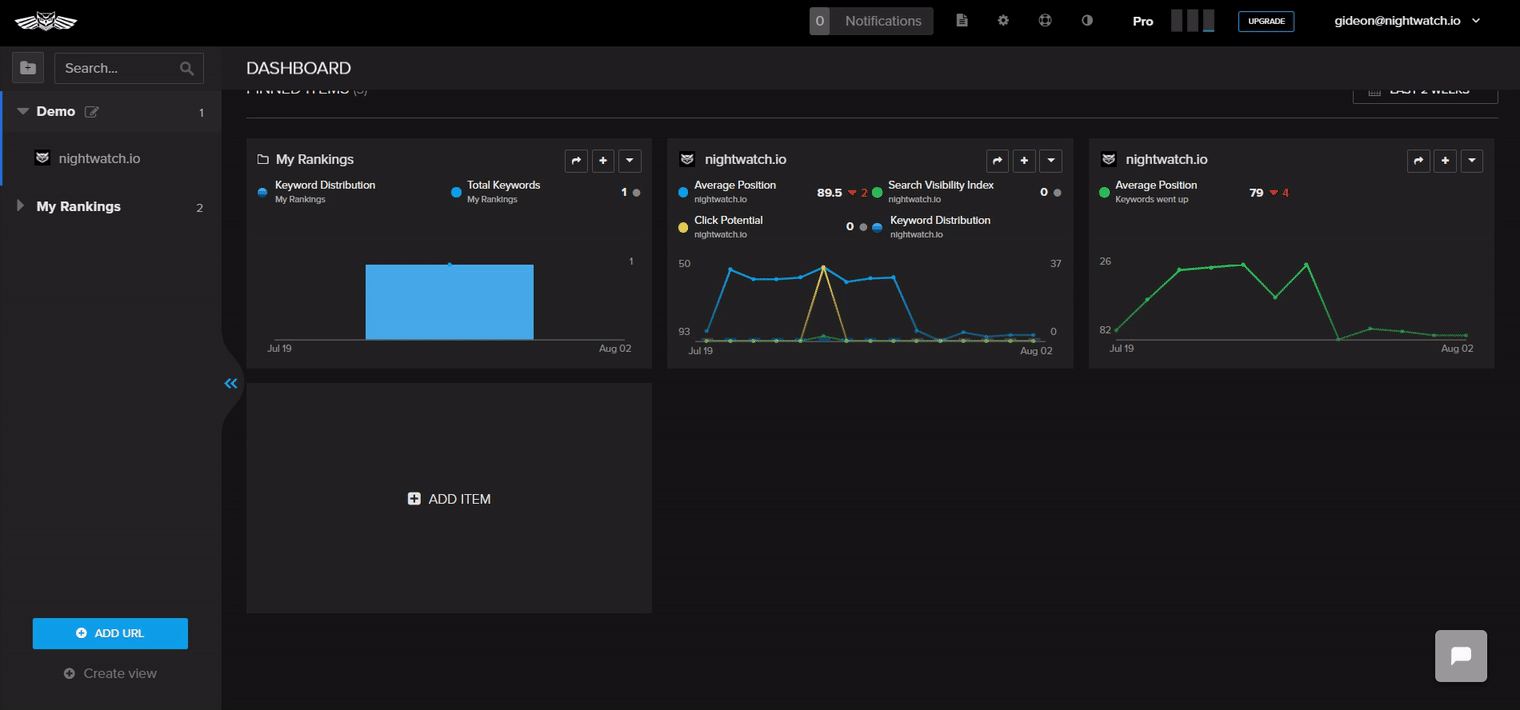Open the help lifebuoy icon
1520x710 pixels.
click(1045, 20)
